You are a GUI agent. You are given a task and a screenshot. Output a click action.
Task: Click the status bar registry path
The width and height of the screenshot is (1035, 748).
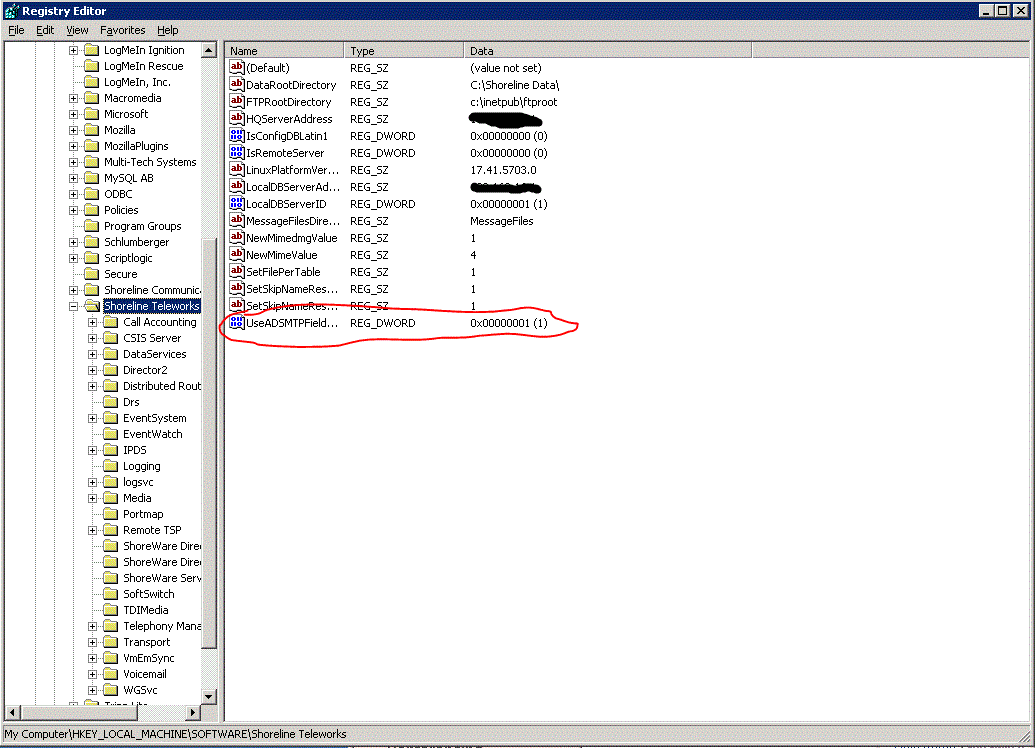(x=175, y=733)
